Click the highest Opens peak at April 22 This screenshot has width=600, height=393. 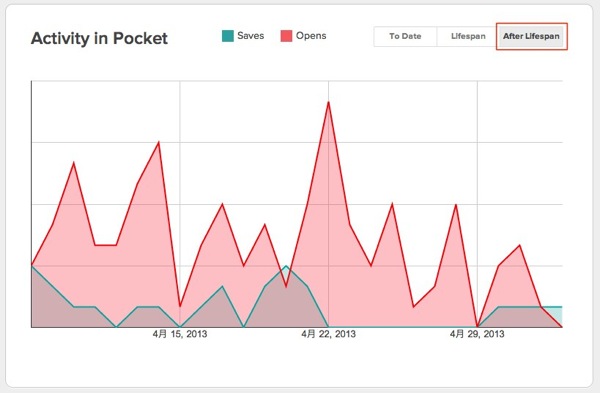click(328, 102)
